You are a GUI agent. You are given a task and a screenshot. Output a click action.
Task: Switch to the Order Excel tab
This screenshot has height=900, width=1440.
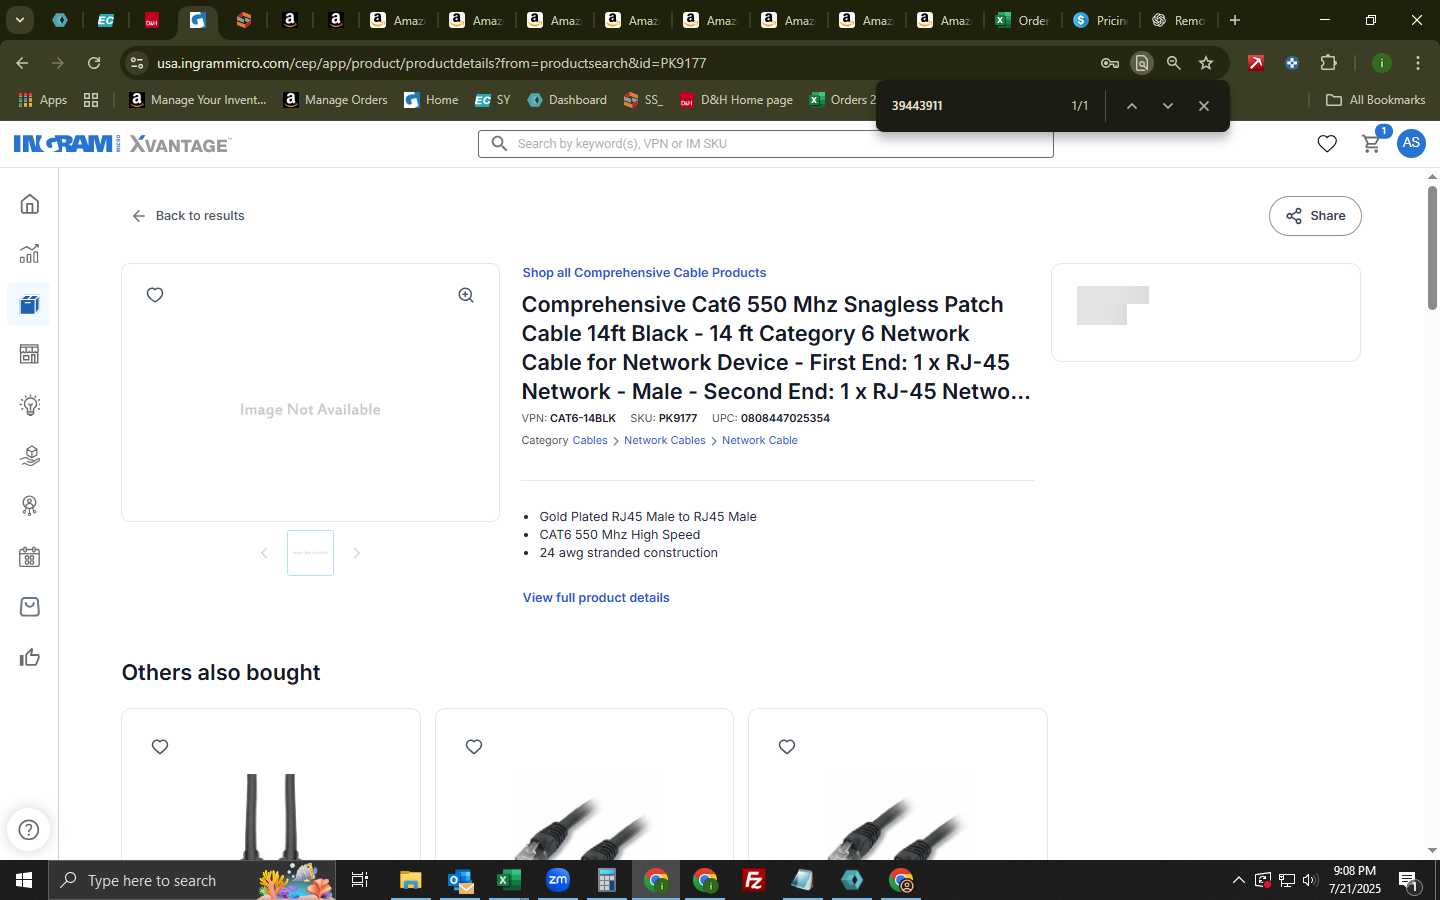pyautogui.click(x=1022, y=20)
